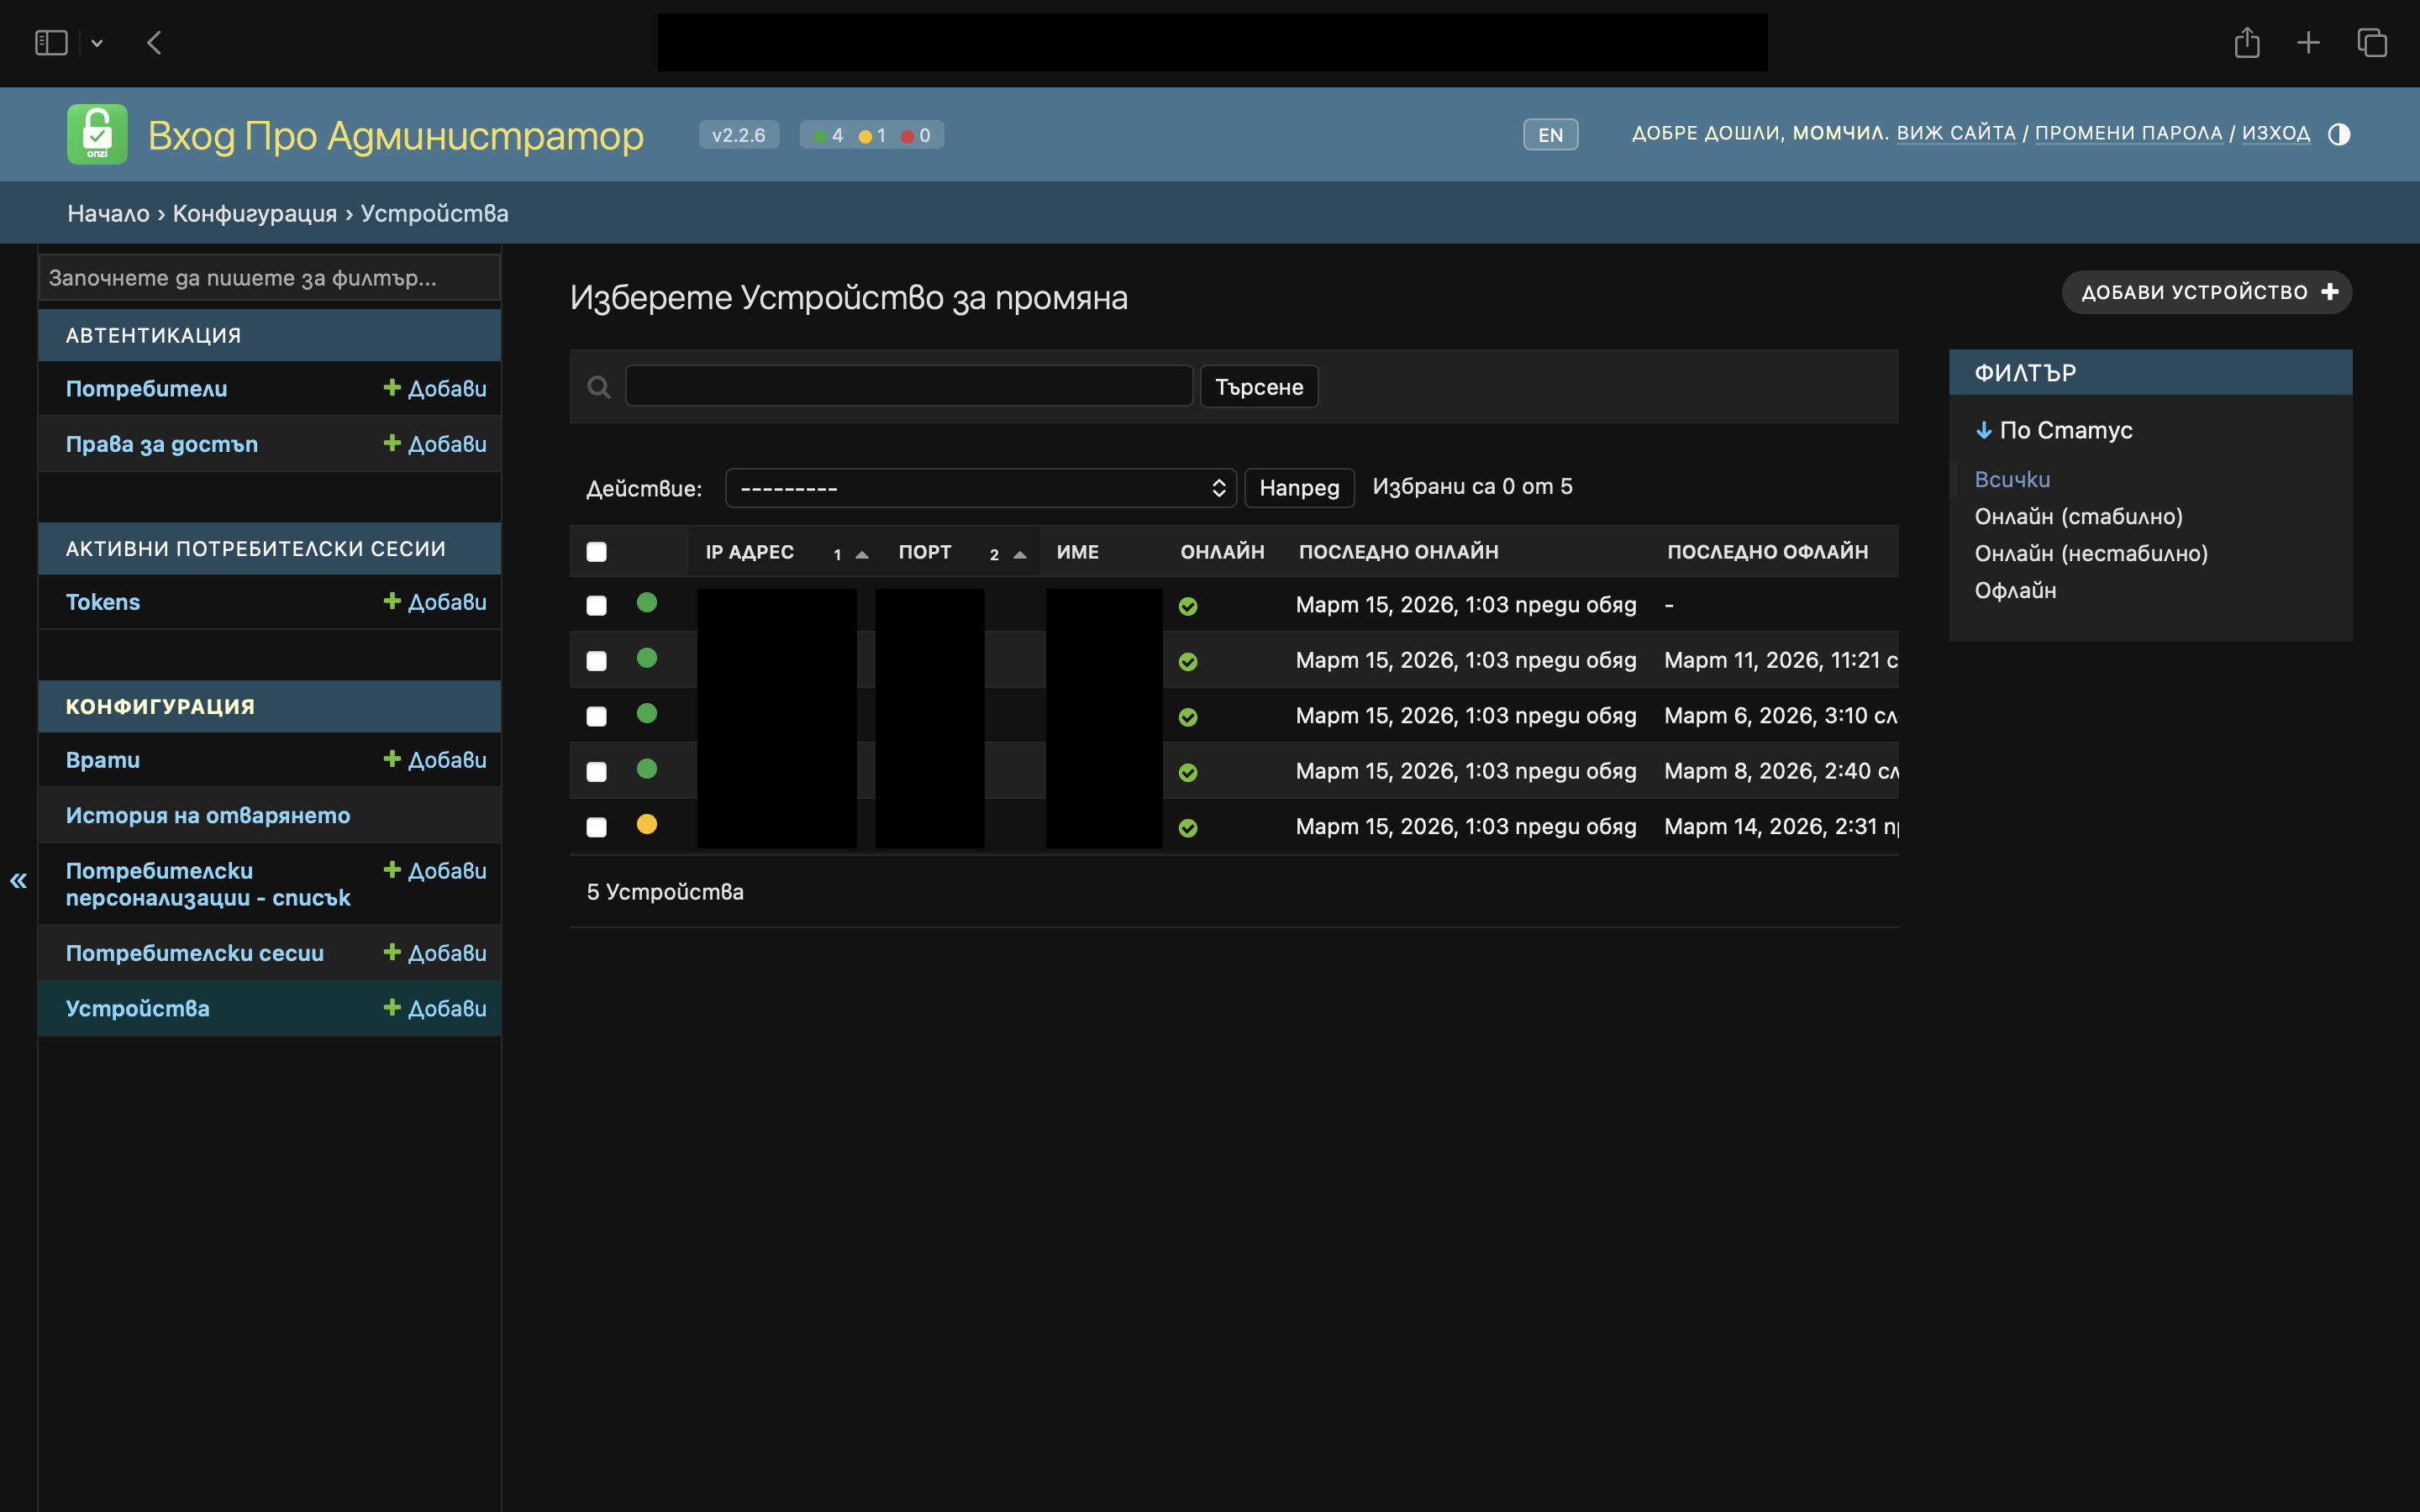Open Конфигурация from the breadcrumb
2420x1512 pixels.
click(x=255, y=213)
